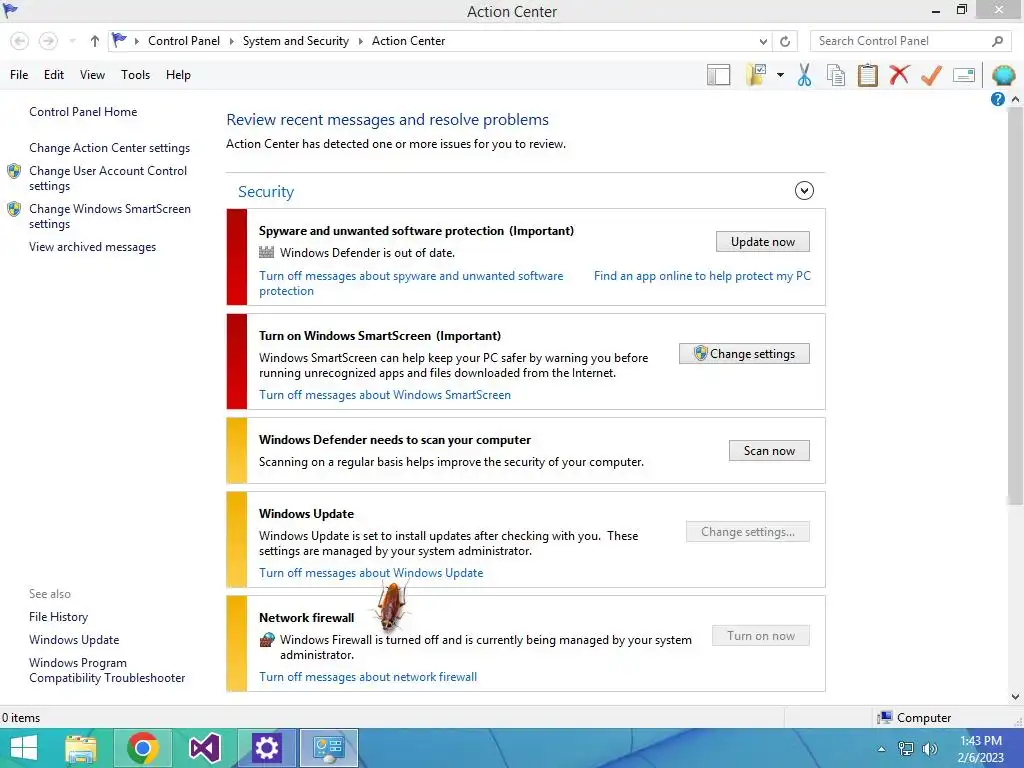Click the Copy toolbar icon
The height and width of the screenshot is (768, 1024).
click(x=836, y=75)
